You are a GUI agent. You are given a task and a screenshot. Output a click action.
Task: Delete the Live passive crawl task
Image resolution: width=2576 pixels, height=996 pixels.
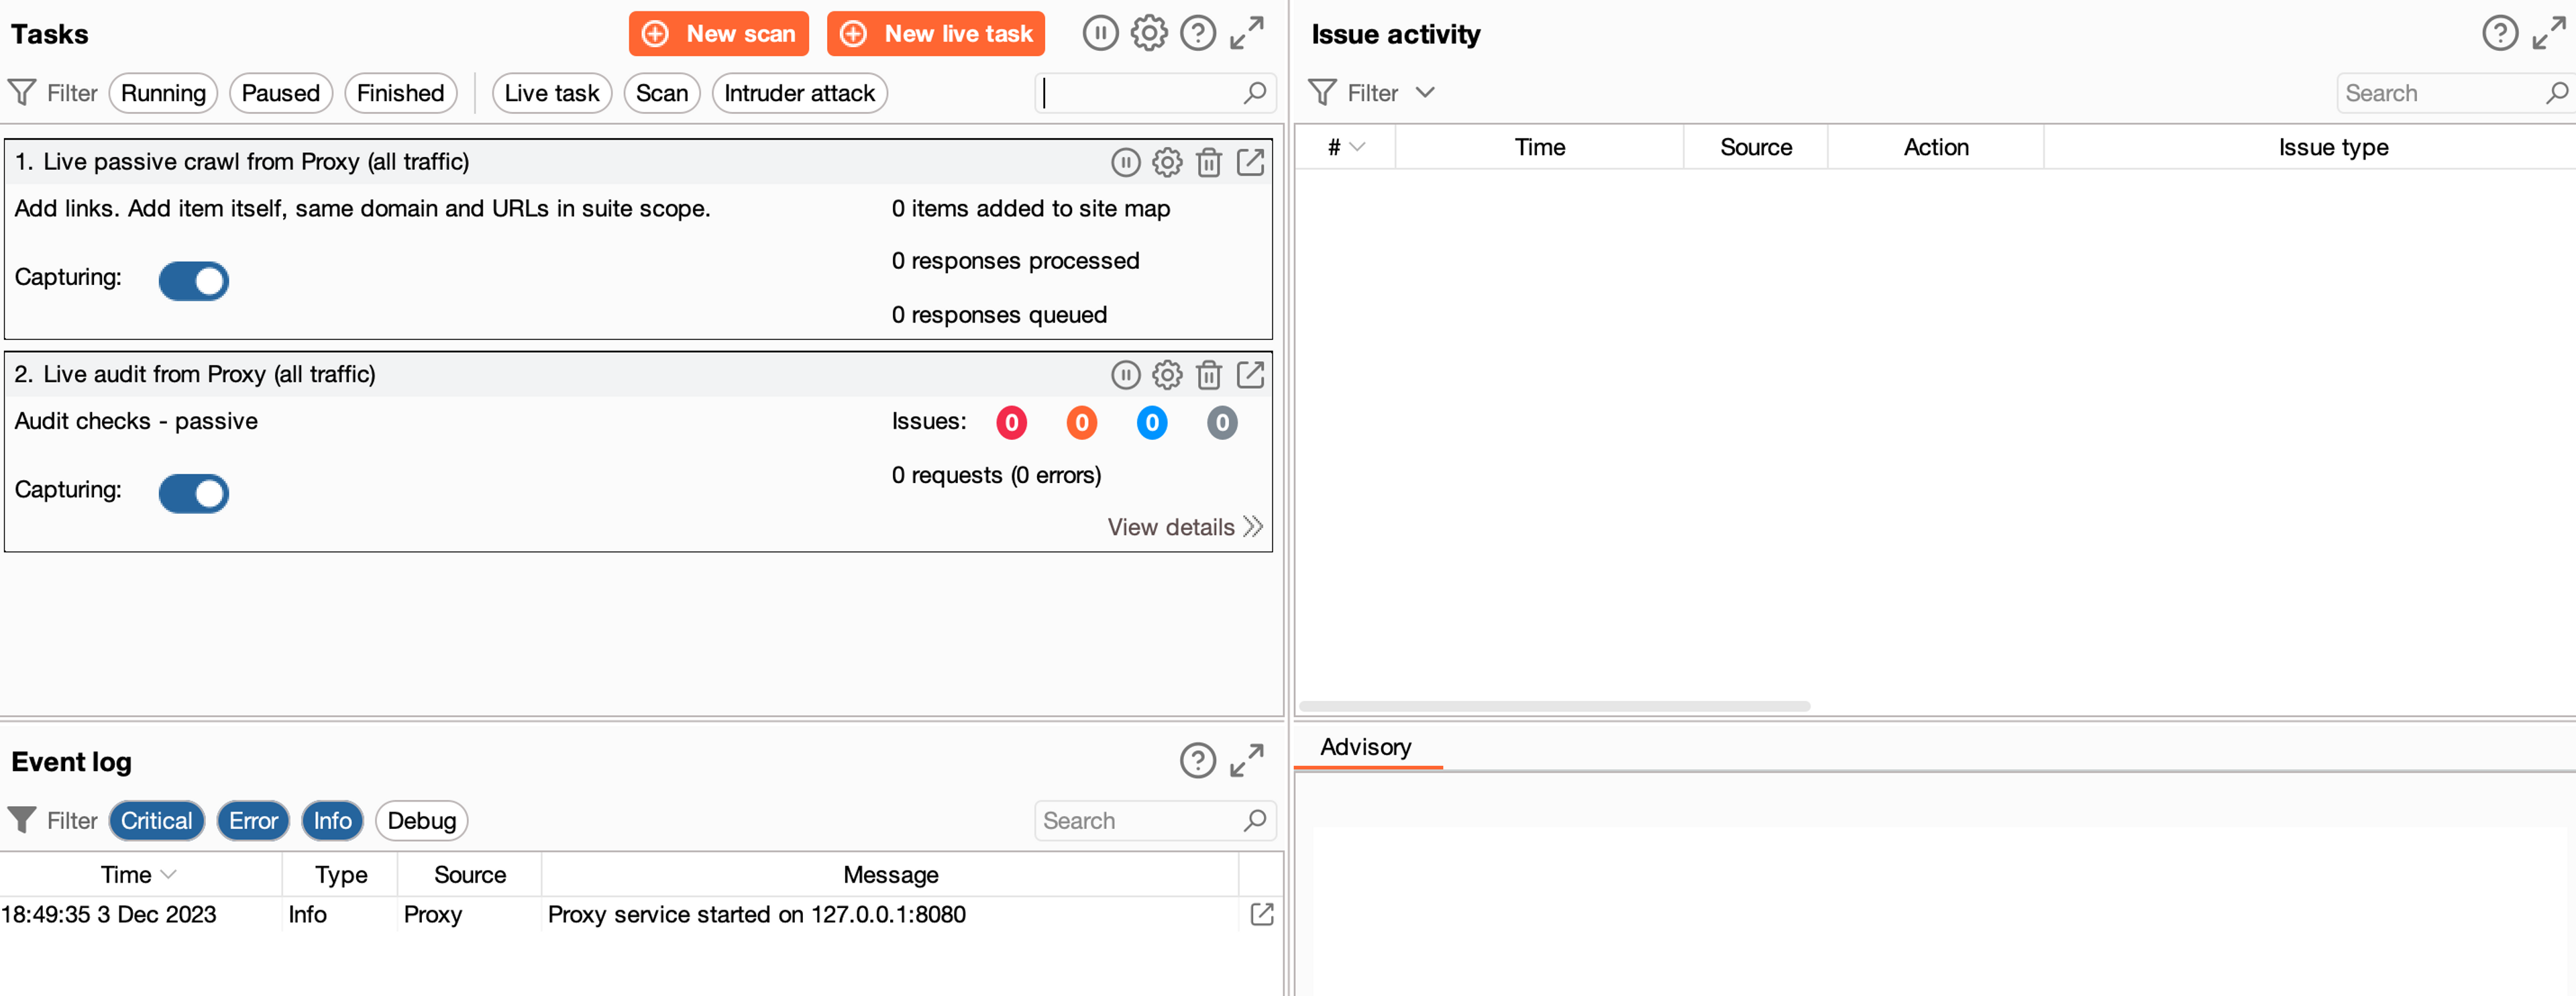(x=1208, y=162)
